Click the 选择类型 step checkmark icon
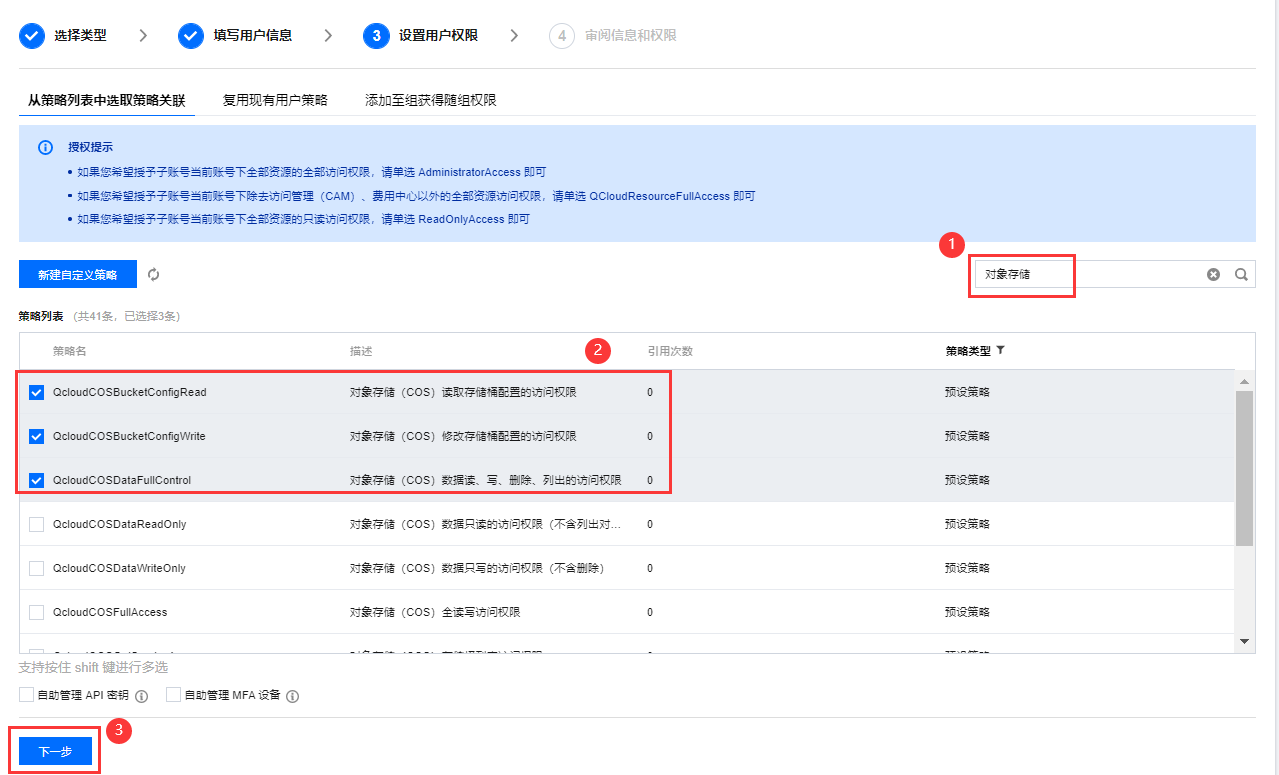This screenshot has height=775, width=1279. [32, 36]
